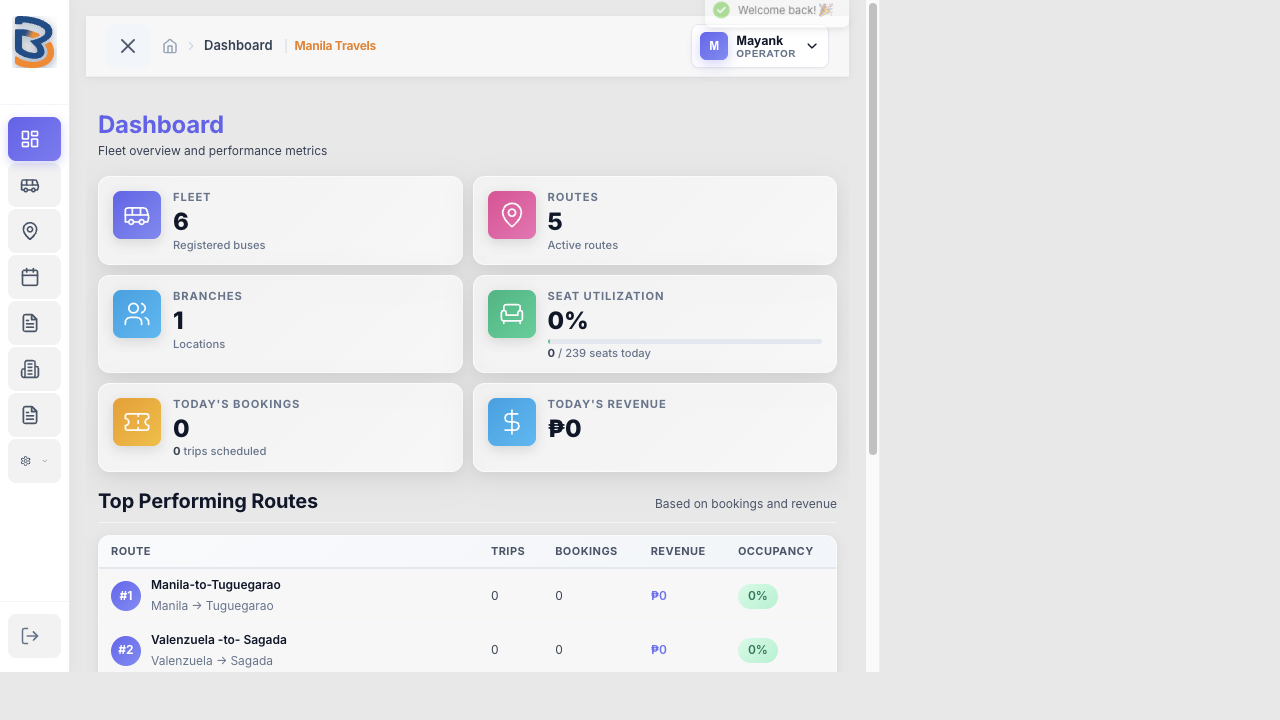Click 0% occupancy badge for Valenzuela-to-Sagada
This screenshot has width=1280, height=720.
pyautogui.click(x=758, y=650)
